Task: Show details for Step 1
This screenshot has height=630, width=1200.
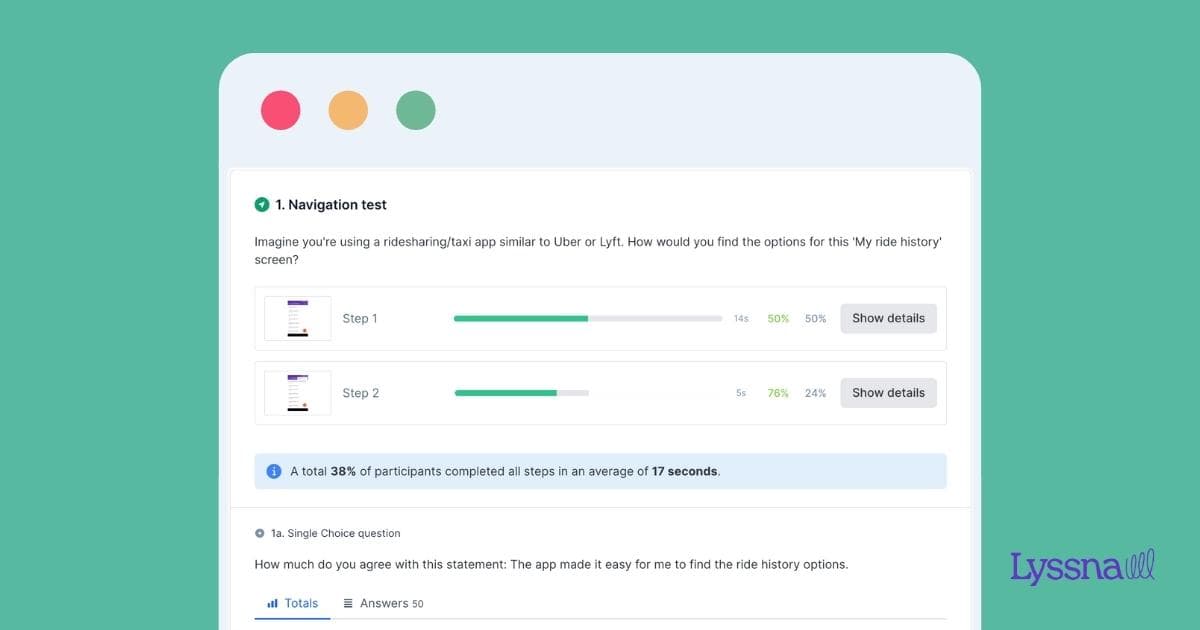Action: click(x=888, y=318)
